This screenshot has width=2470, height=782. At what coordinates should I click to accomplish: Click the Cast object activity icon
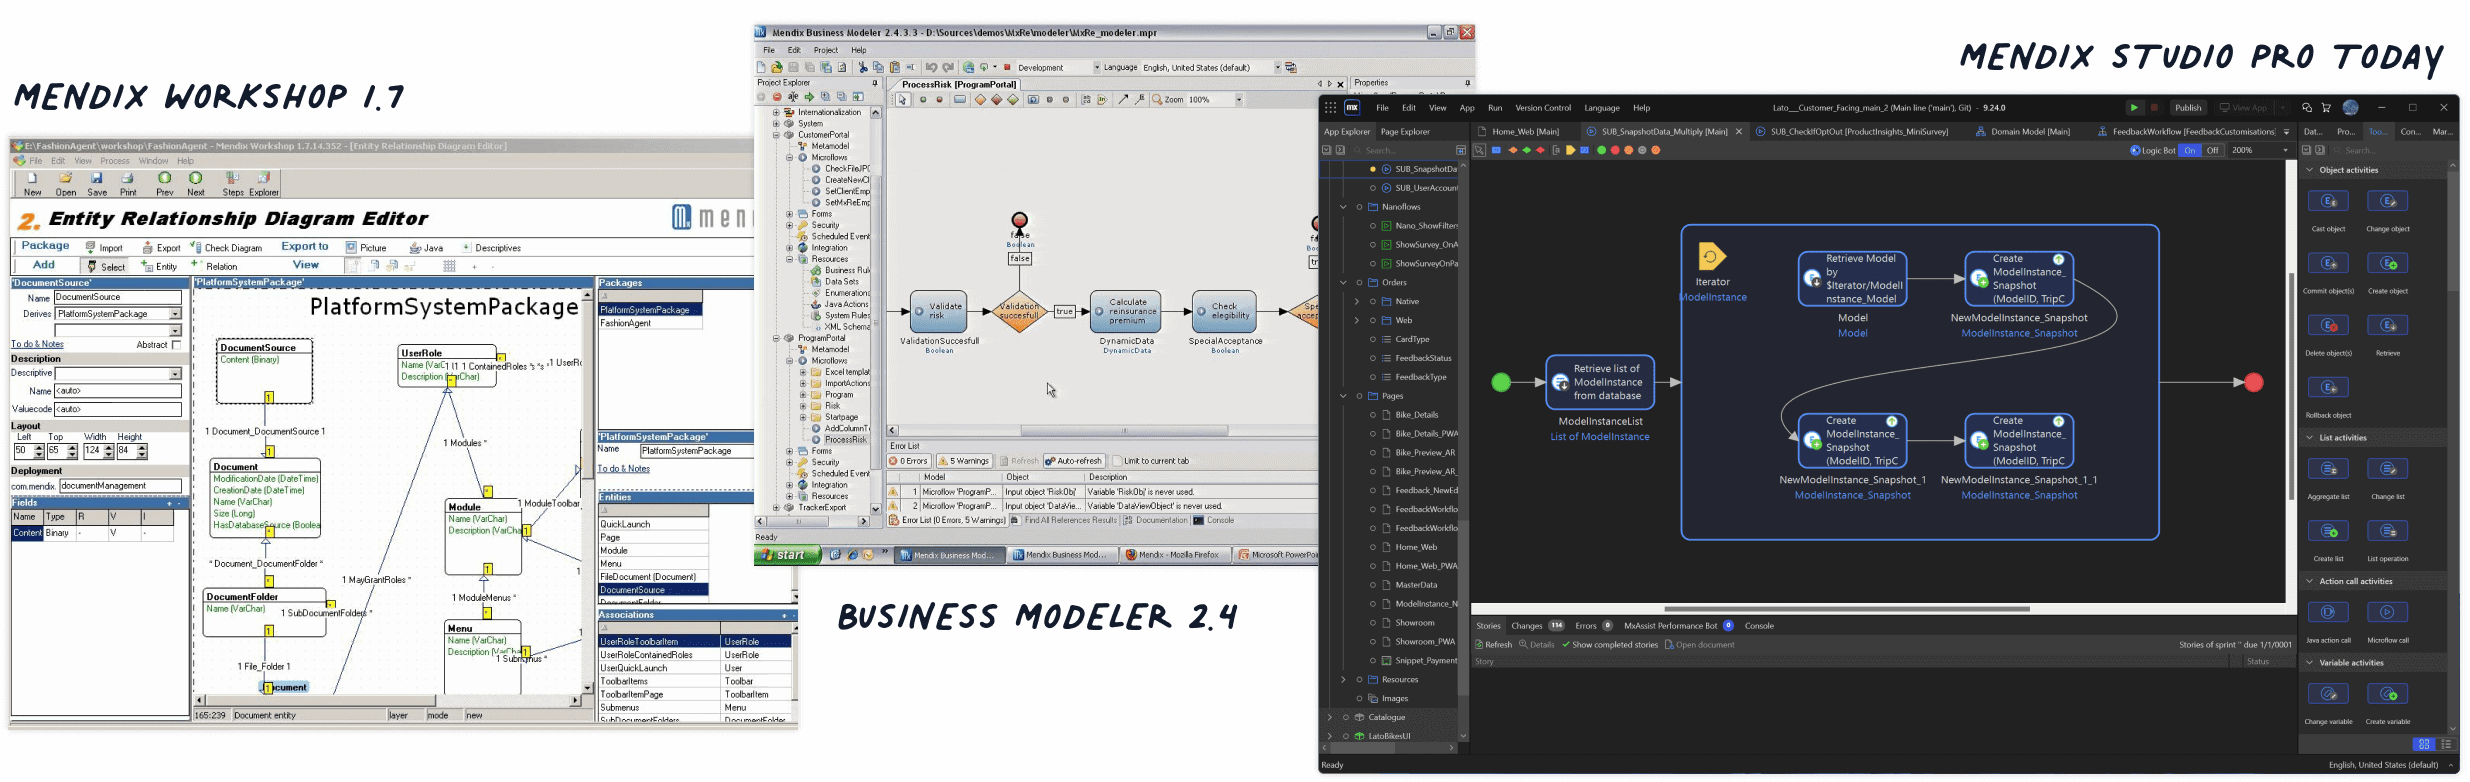2328,202
